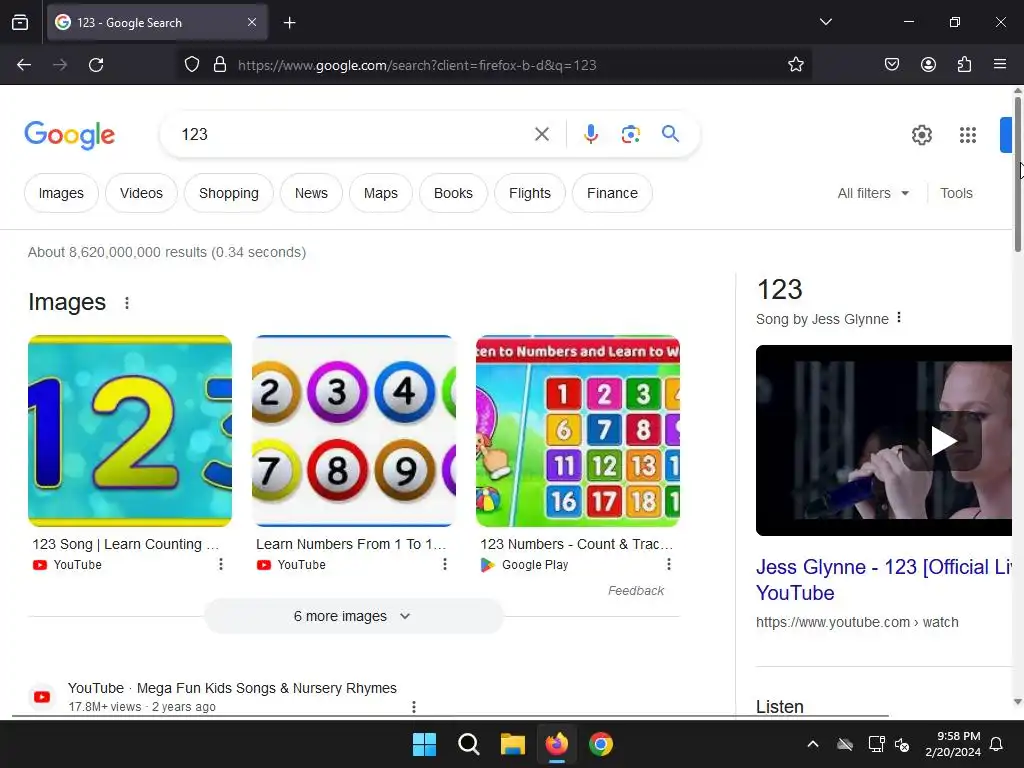Expand 6 more images
Image resolution: width=1024 pixels, height=768 pixels.
click(x=353, y=616)
